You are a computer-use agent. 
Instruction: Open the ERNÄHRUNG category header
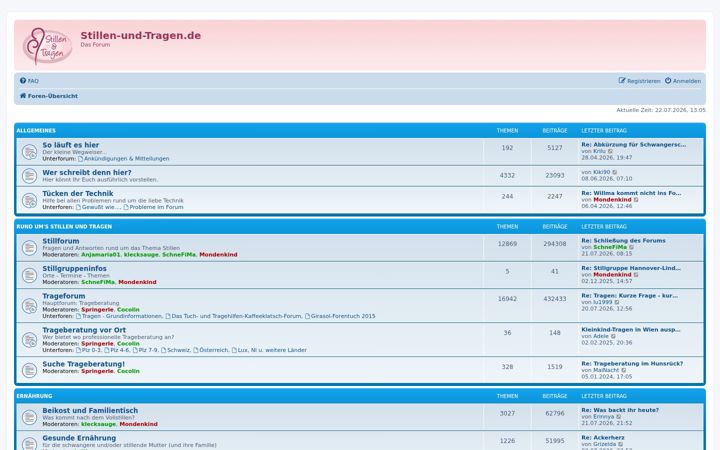pos(34,396)
